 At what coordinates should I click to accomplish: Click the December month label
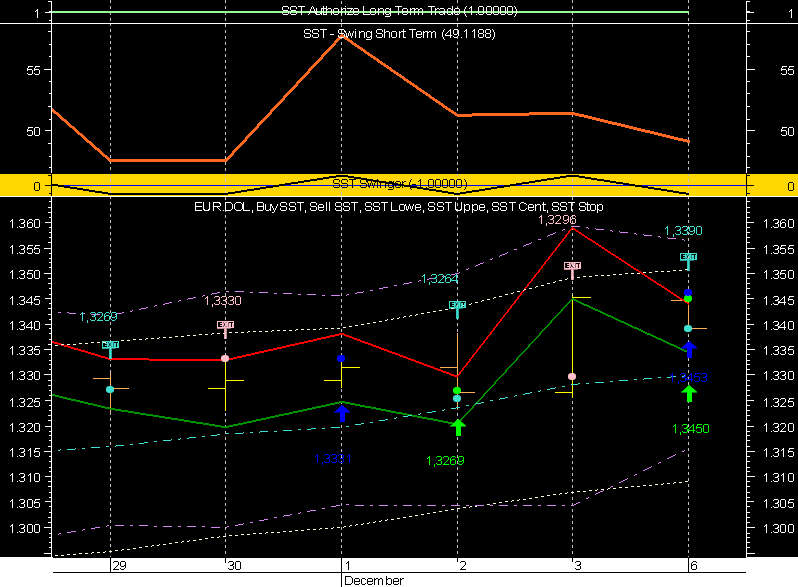click(x=374, y=580)
